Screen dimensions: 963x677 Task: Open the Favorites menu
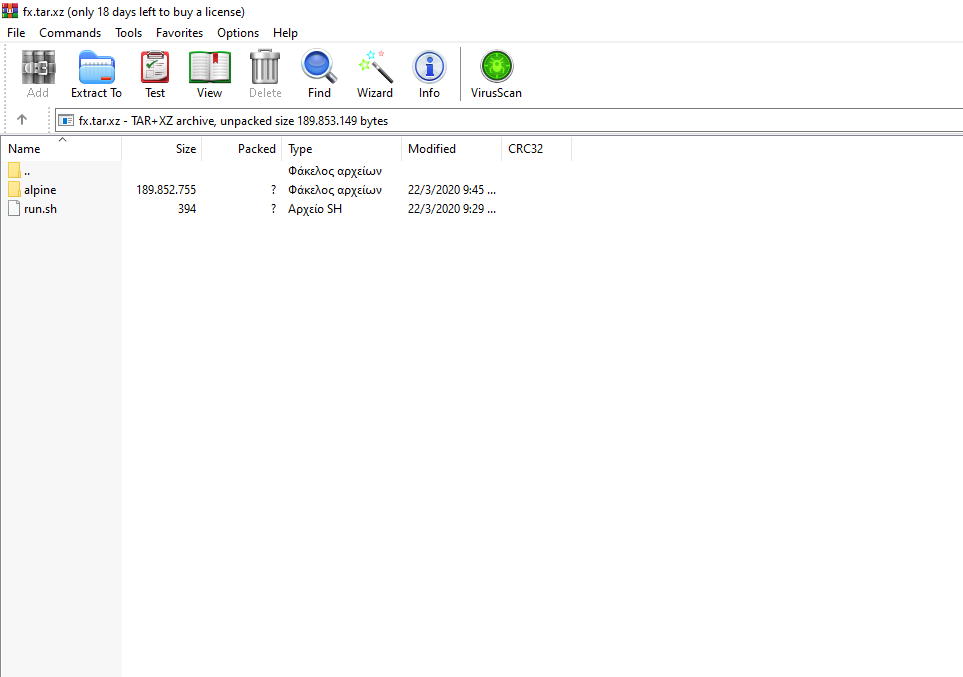179,33
